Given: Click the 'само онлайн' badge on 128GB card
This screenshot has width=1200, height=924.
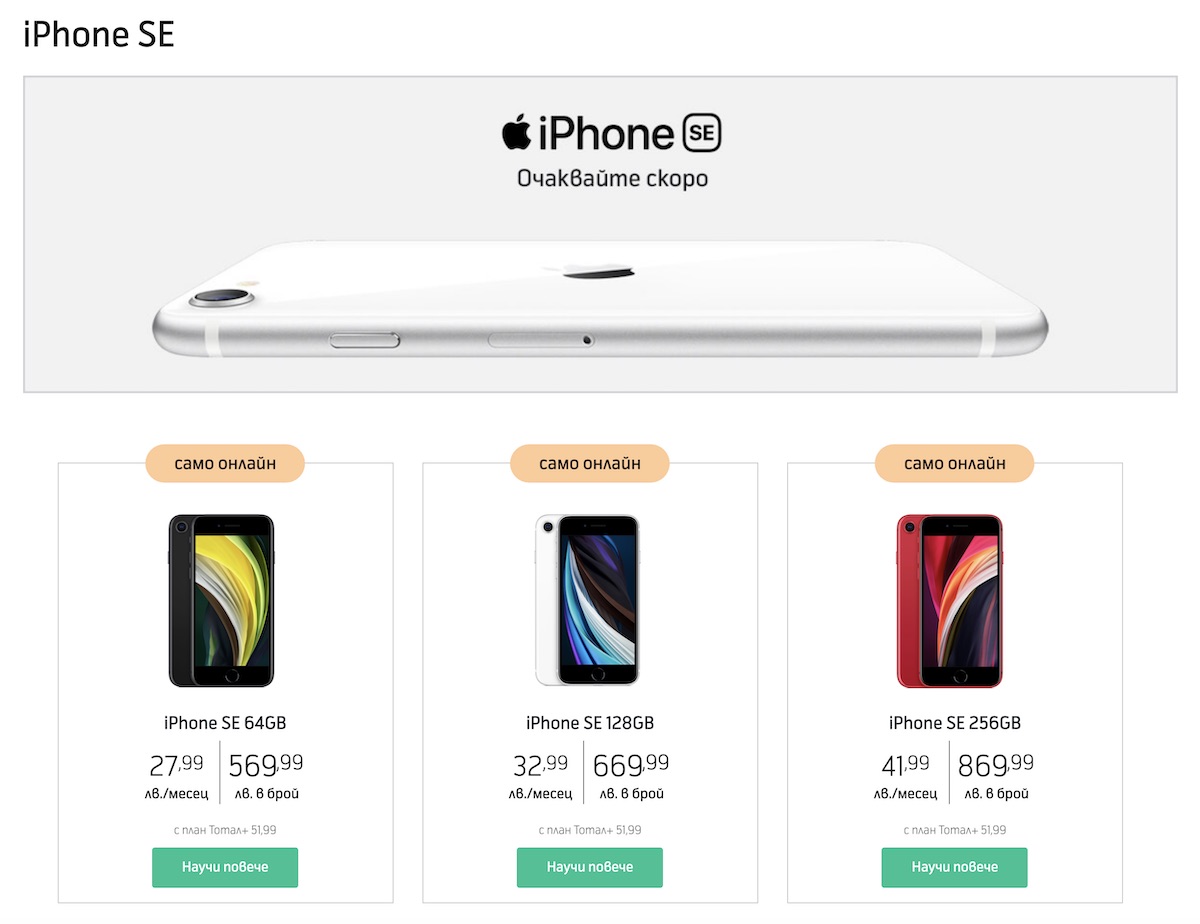Looking at the screenshot, I should click(590, 463).
